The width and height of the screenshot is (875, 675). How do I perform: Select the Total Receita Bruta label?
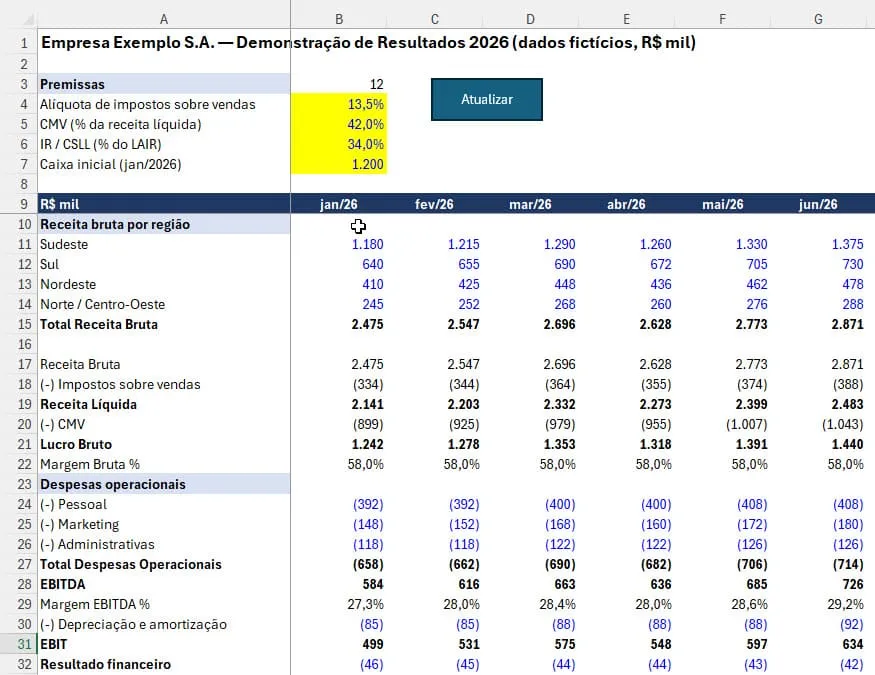[x=164, y=324]
